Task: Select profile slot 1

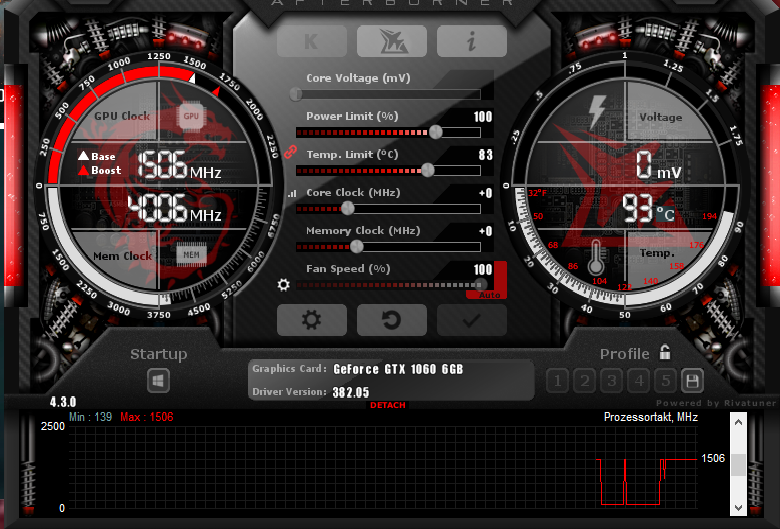Action: coord(558,381)
